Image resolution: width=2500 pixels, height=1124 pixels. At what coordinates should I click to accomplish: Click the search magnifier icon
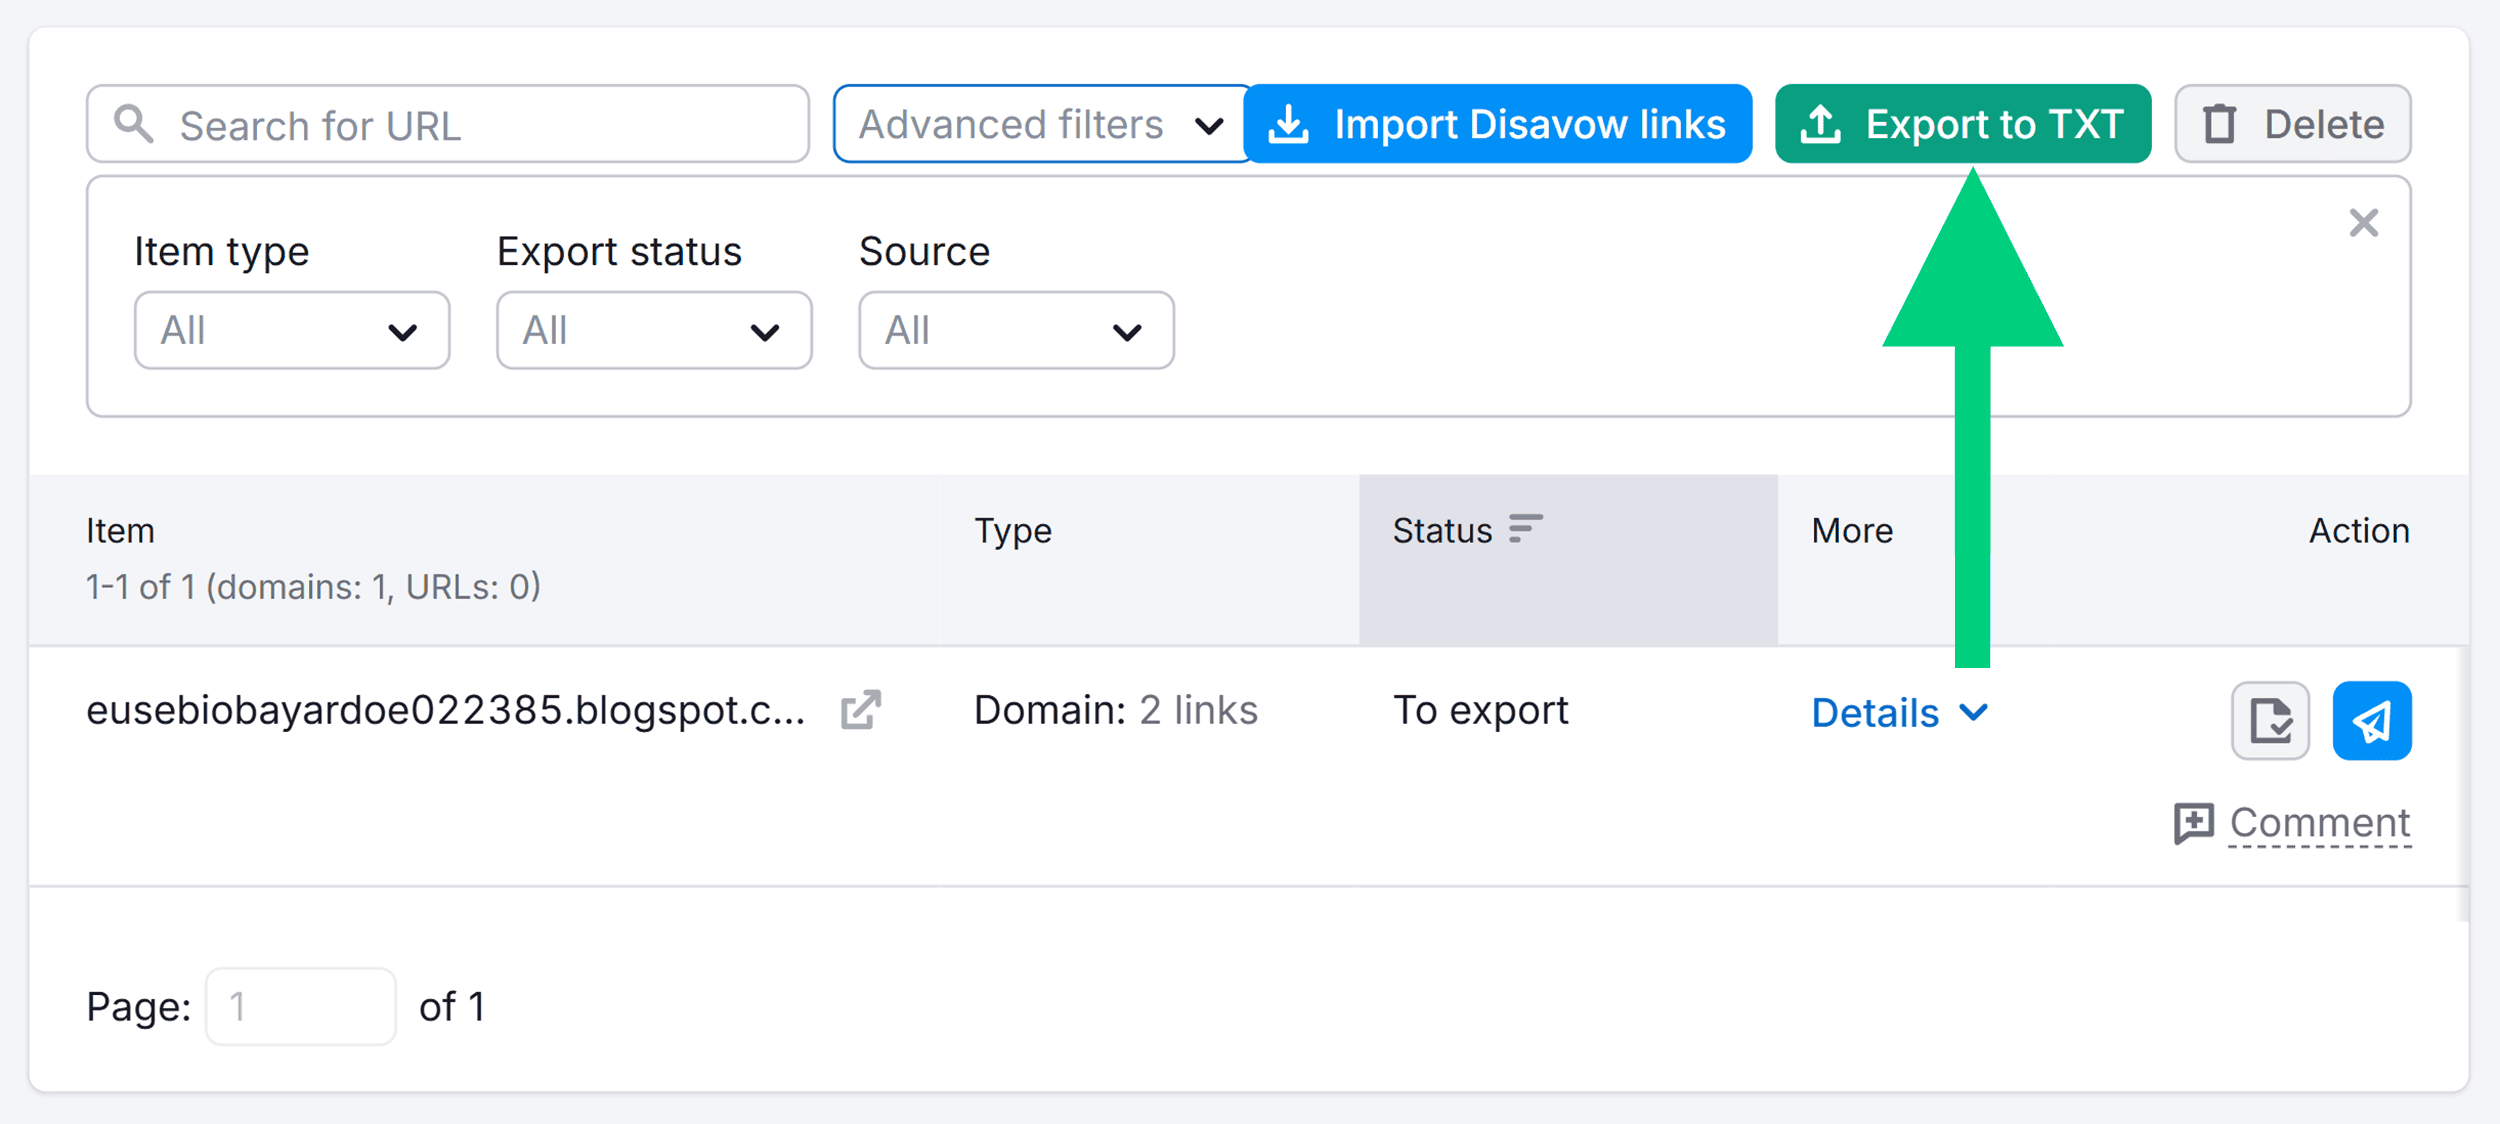tap(133, 123)
